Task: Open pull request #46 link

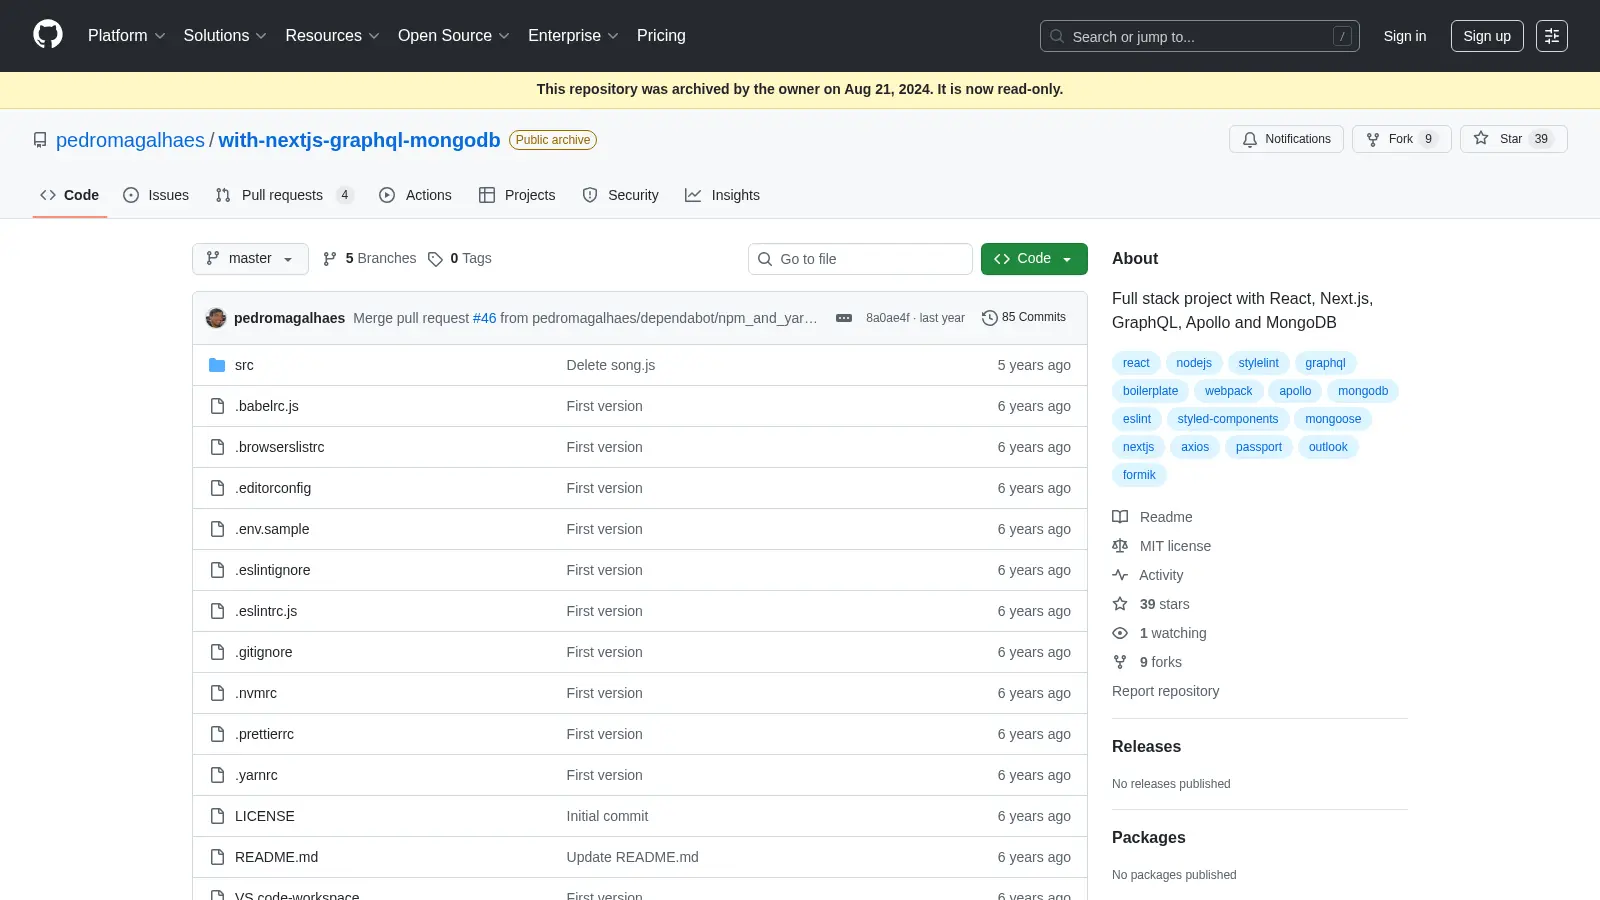Action: [484, 318]
